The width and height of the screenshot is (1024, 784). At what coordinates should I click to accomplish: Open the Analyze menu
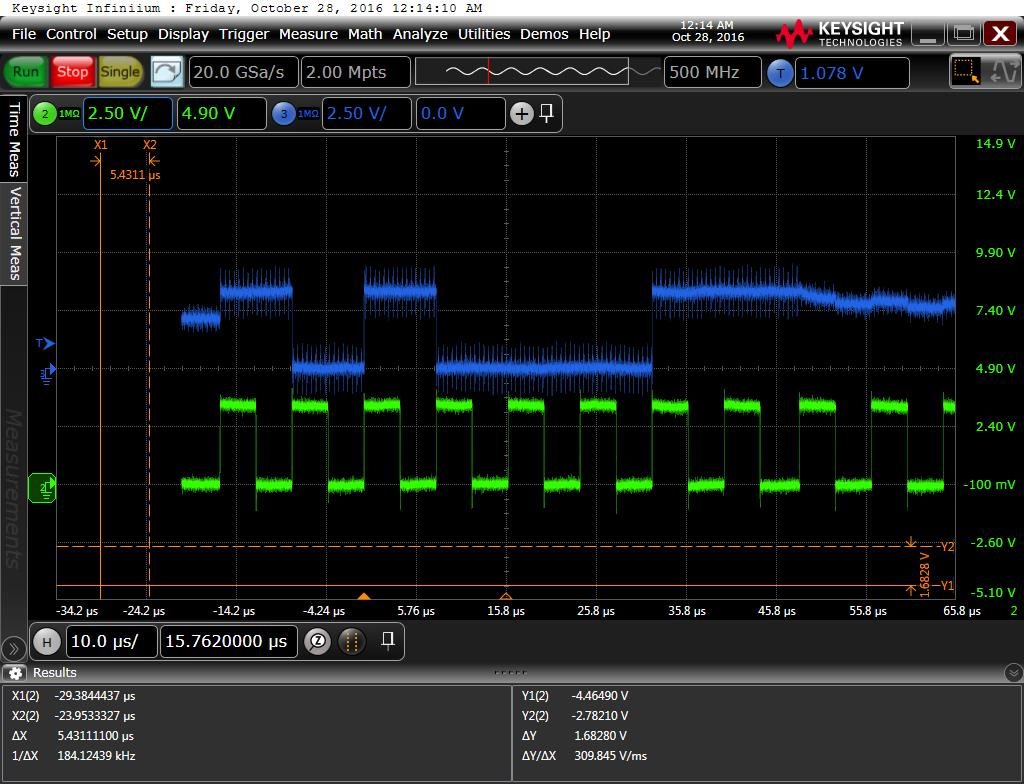420,34
